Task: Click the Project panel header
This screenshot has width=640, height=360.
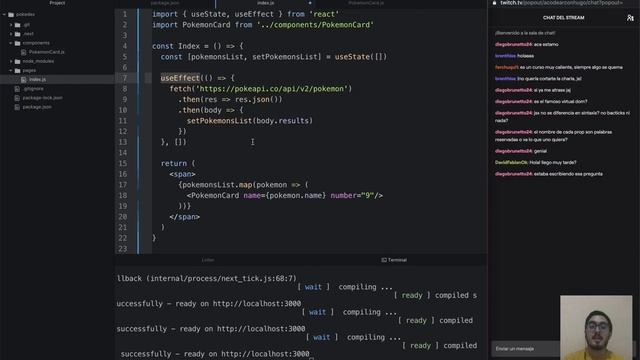Action: point(57,3)
